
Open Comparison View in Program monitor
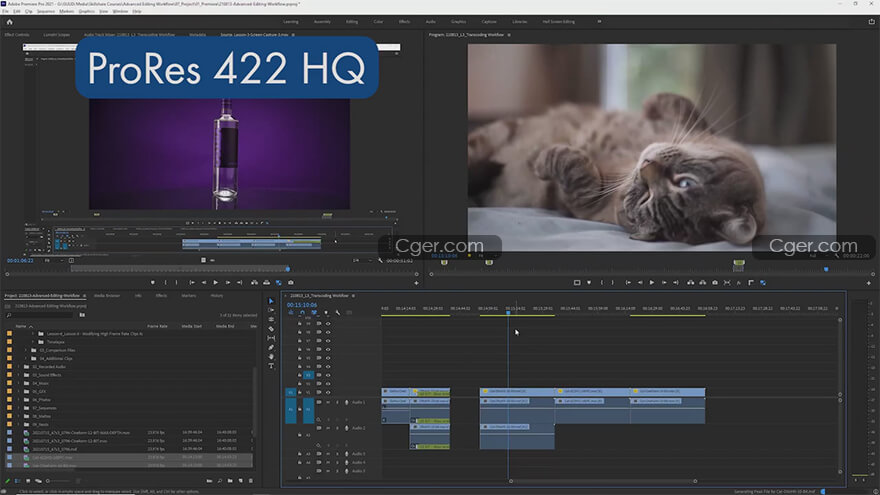point(727,283)
